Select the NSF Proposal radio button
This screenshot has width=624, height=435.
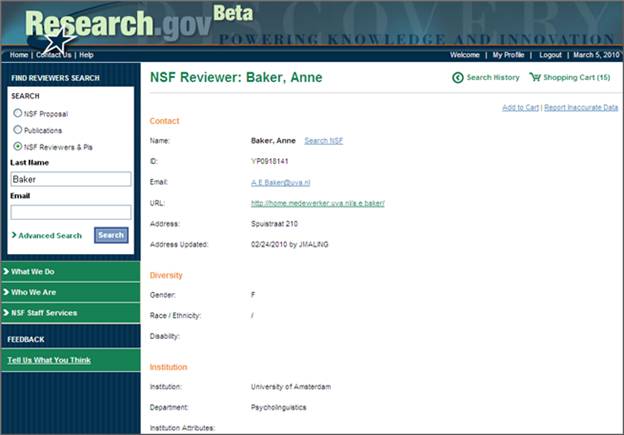click(17, 113)
